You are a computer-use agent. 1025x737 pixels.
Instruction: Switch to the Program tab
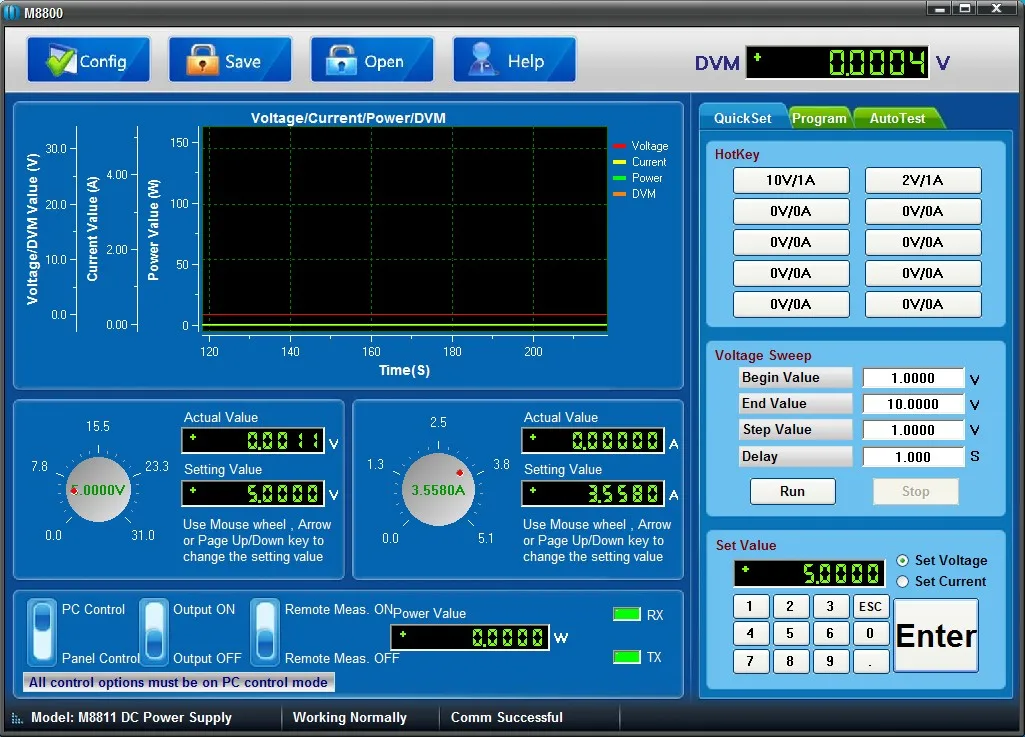819,118
